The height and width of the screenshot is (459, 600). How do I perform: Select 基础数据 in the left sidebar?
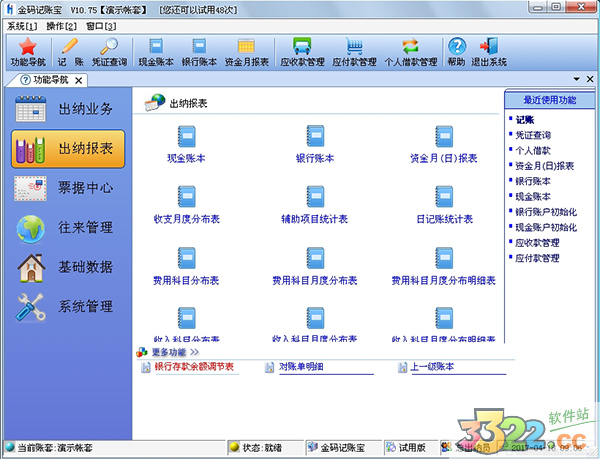[68, 267]
